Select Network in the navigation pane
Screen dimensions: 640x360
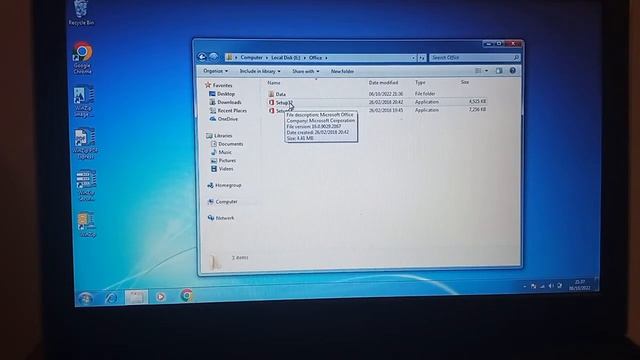pyautogui.click(x=224, y=218)
